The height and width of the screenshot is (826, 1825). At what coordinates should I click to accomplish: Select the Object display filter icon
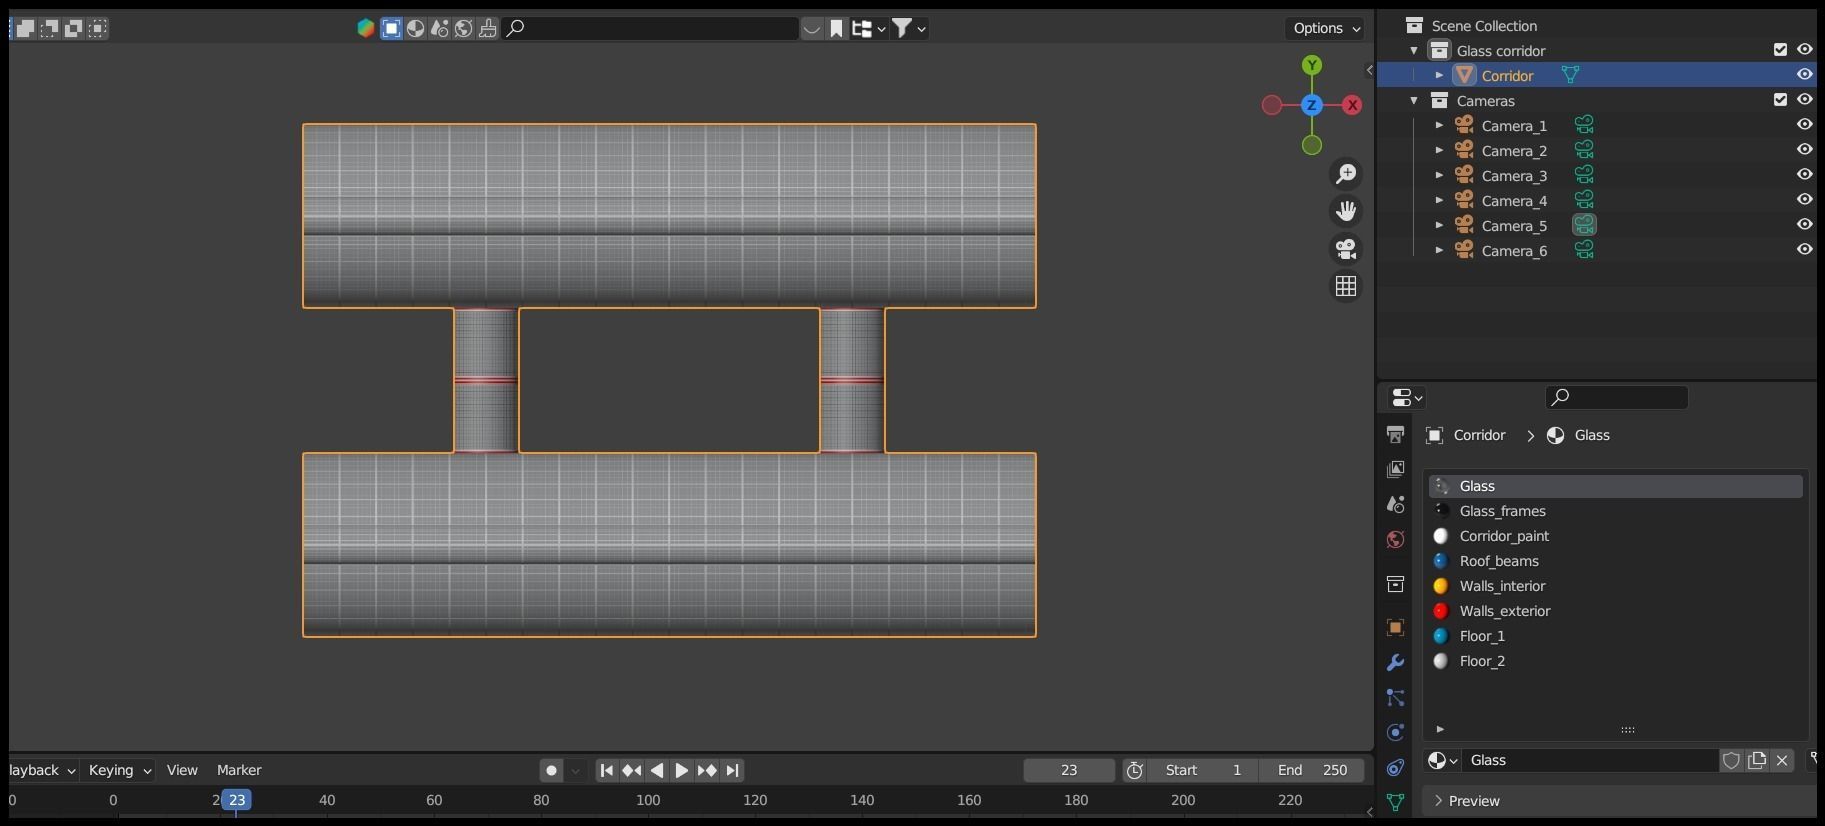[391, 28]
